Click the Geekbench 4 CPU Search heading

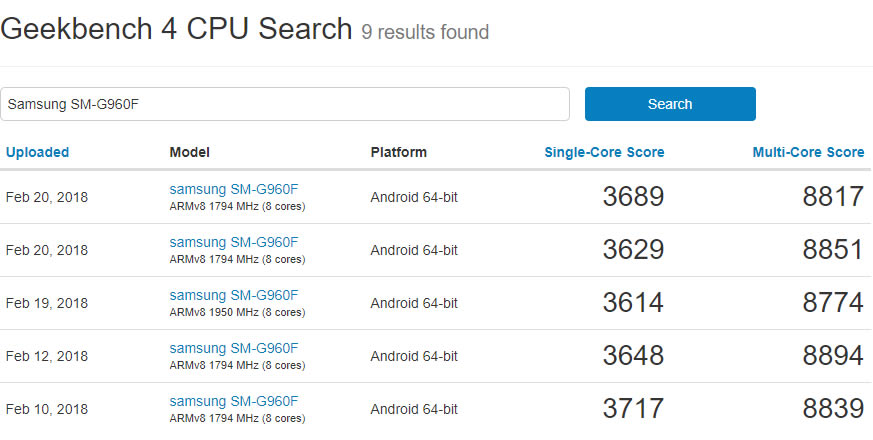pos(176,29)
